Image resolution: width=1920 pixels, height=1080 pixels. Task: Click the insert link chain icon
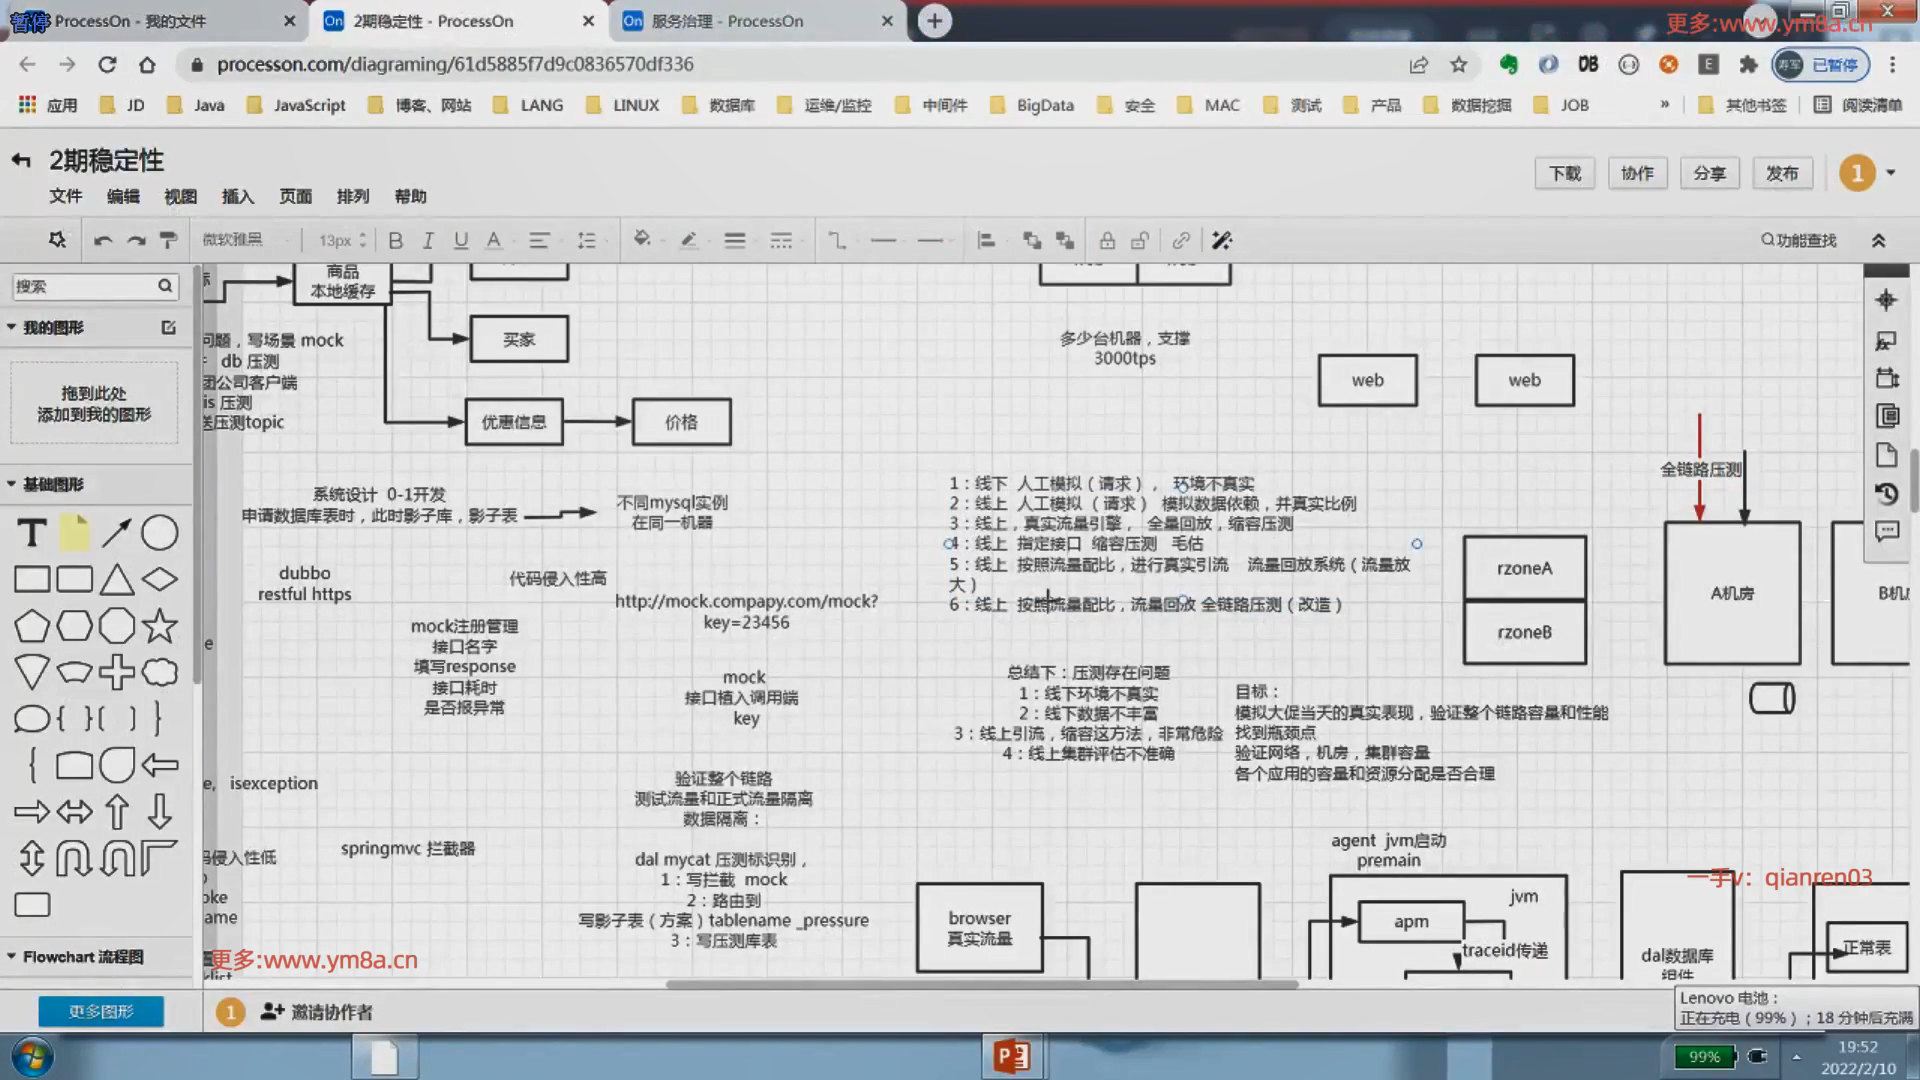click(1181, 240)
